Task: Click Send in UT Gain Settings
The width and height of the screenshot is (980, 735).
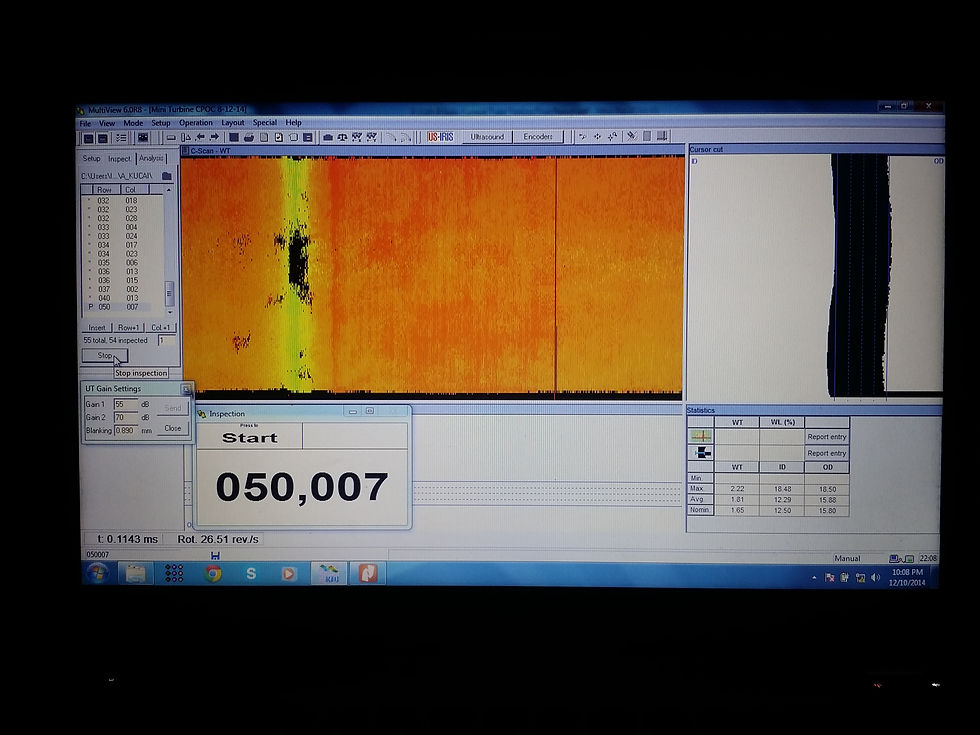Action: pyautogui.click(x=172, y=408)
